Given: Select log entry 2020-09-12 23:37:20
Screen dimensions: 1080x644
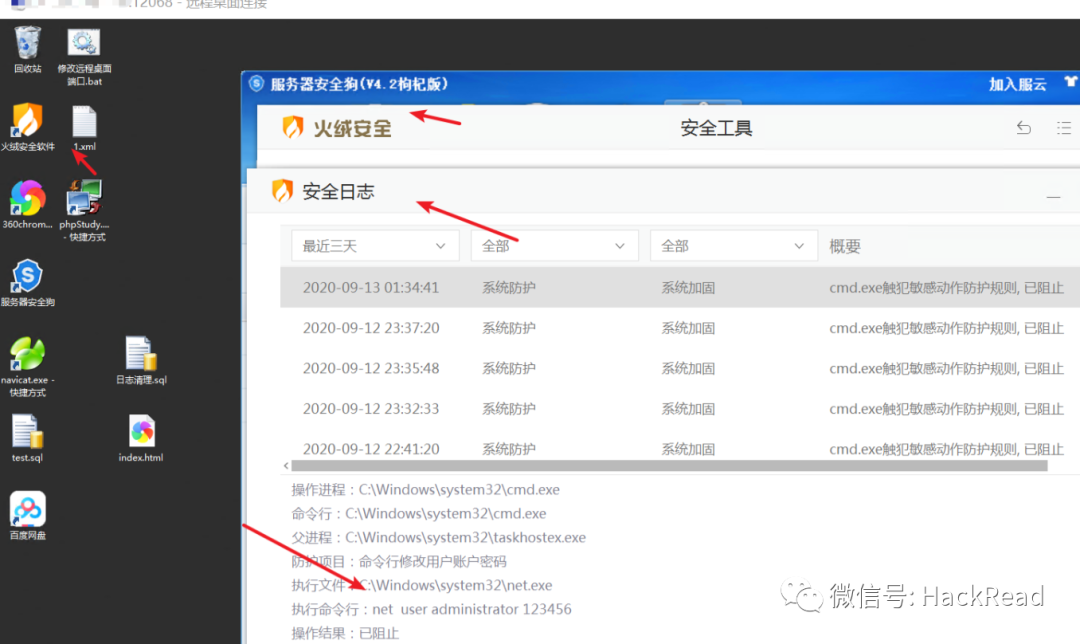Looking at the screenshot, I should click(680, 328).
